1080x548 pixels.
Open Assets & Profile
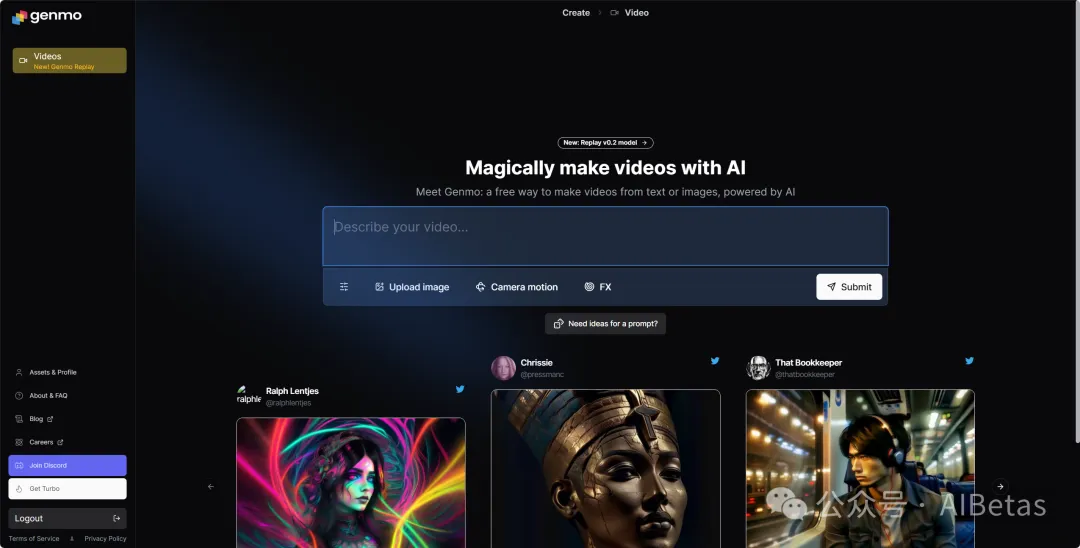tap(46, 372)
